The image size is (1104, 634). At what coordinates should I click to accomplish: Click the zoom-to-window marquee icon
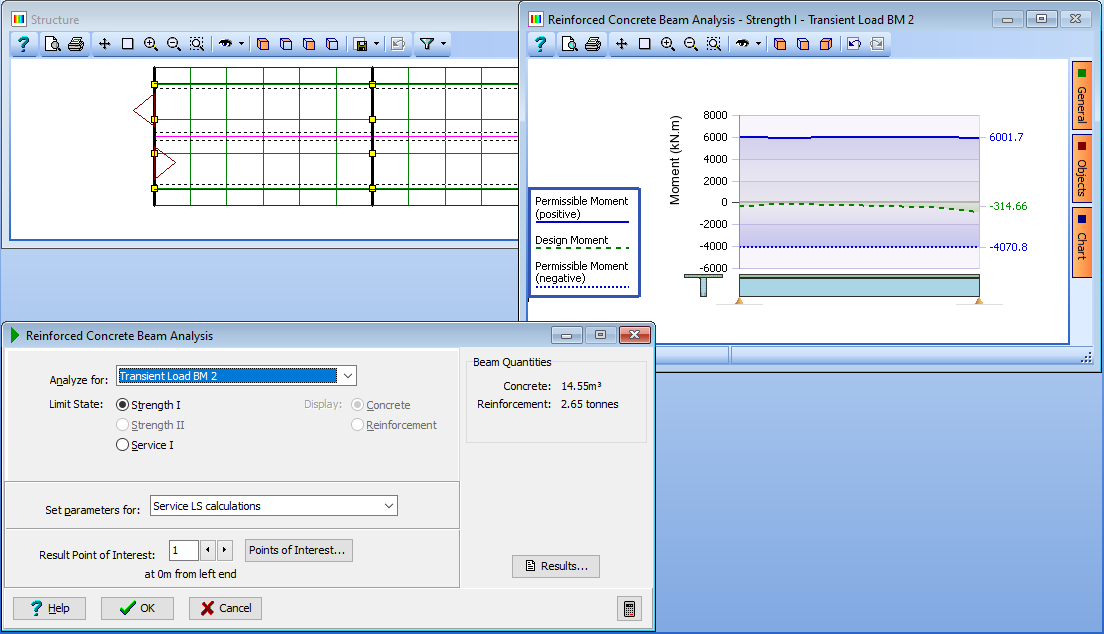coord(196,43)
